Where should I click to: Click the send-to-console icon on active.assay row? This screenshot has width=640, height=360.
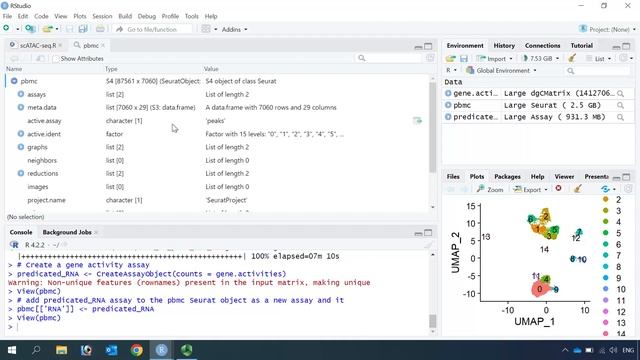[417, 120]
